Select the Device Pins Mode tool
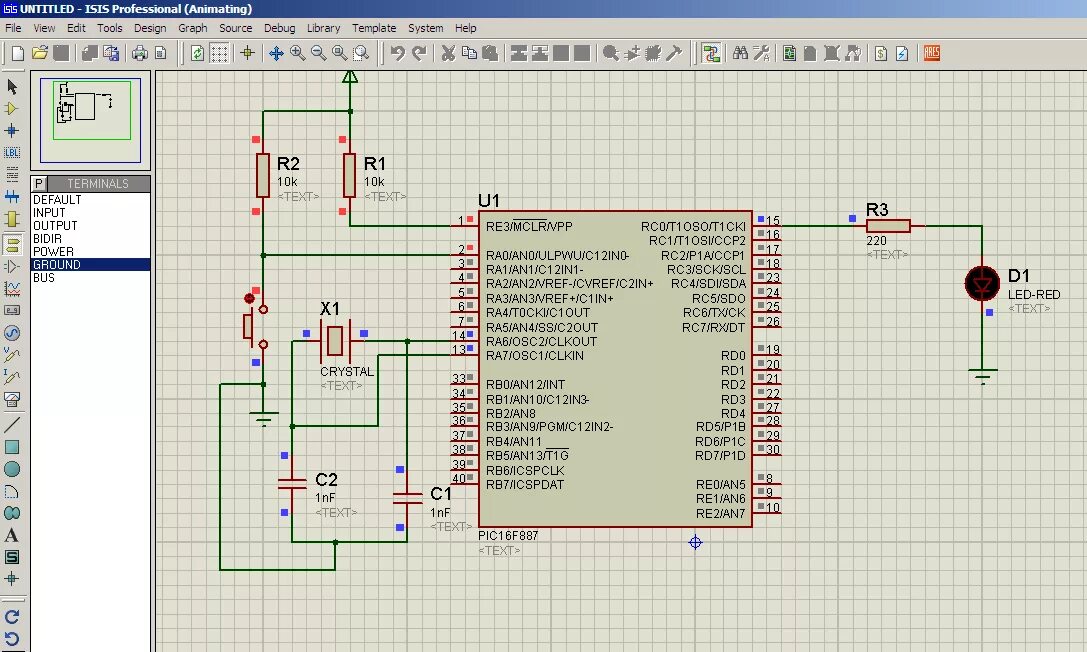Viewport: 1087px width, 652px height. pyautogui.click(x=12, y=267)
